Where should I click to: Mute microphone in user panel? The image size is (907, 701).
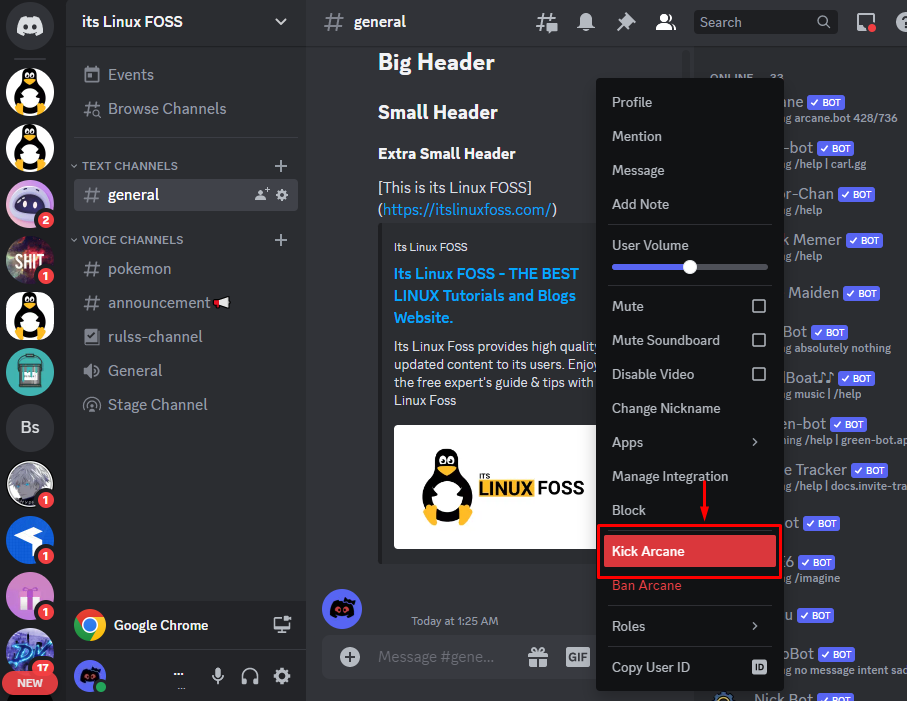point(217,676)
